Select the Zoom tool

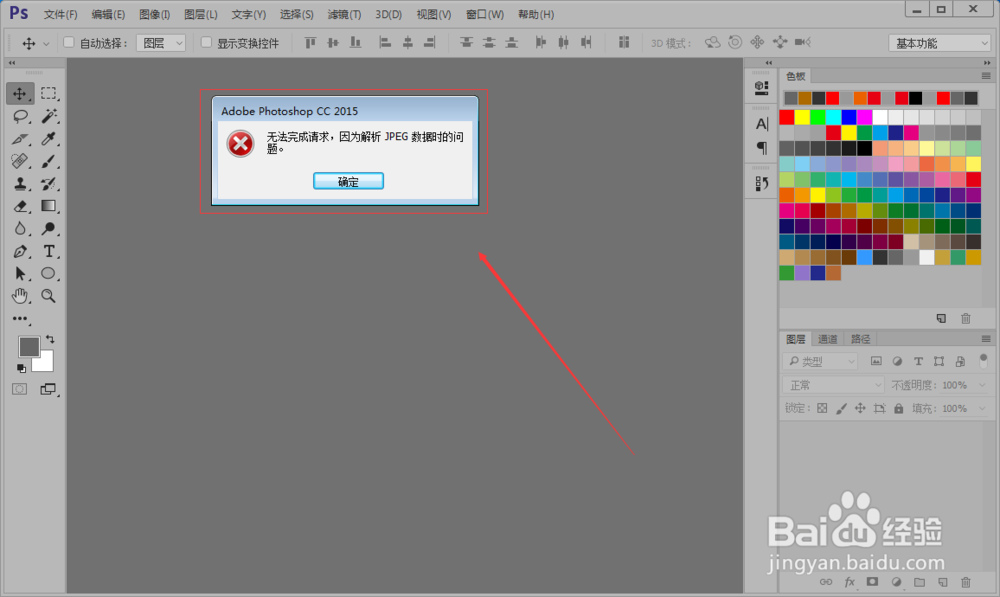pyautogui.click(x=48, y=296)
